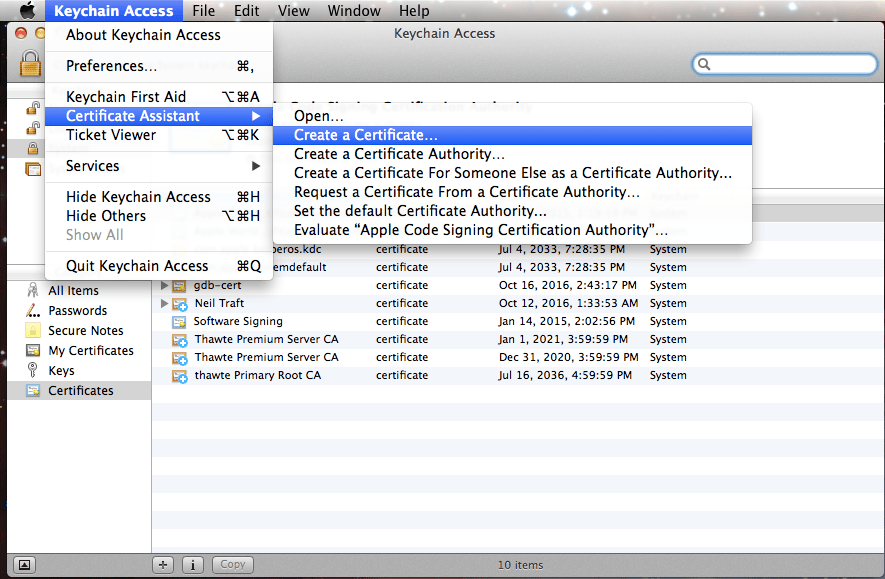The image size is (885, 579).
Task: Click the Thawte Premium Server CA icon expiring Jan 1, 2021
Action: click(179, 340)
